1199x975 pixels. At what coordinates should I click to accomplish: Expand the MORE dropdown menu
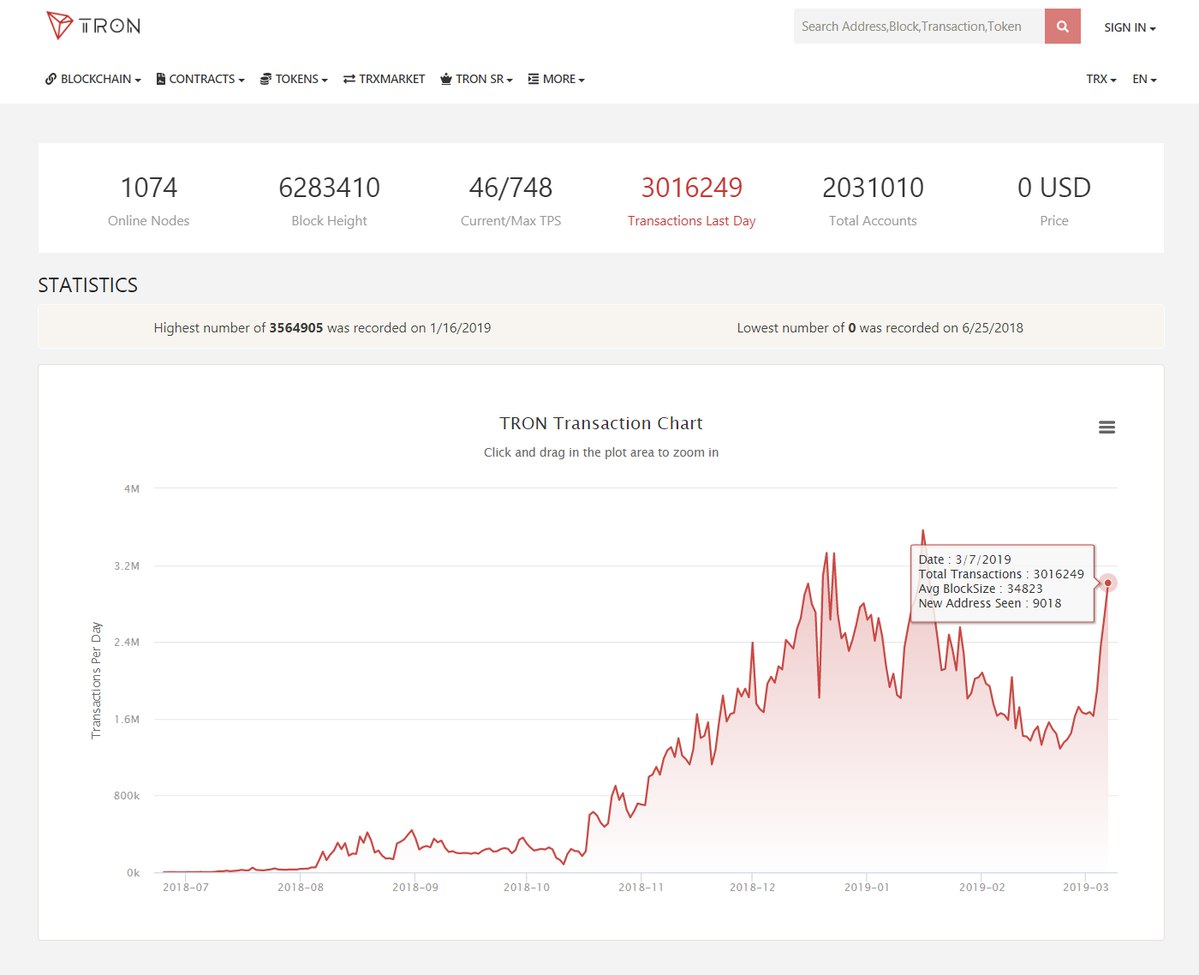(x=556, y=79)
